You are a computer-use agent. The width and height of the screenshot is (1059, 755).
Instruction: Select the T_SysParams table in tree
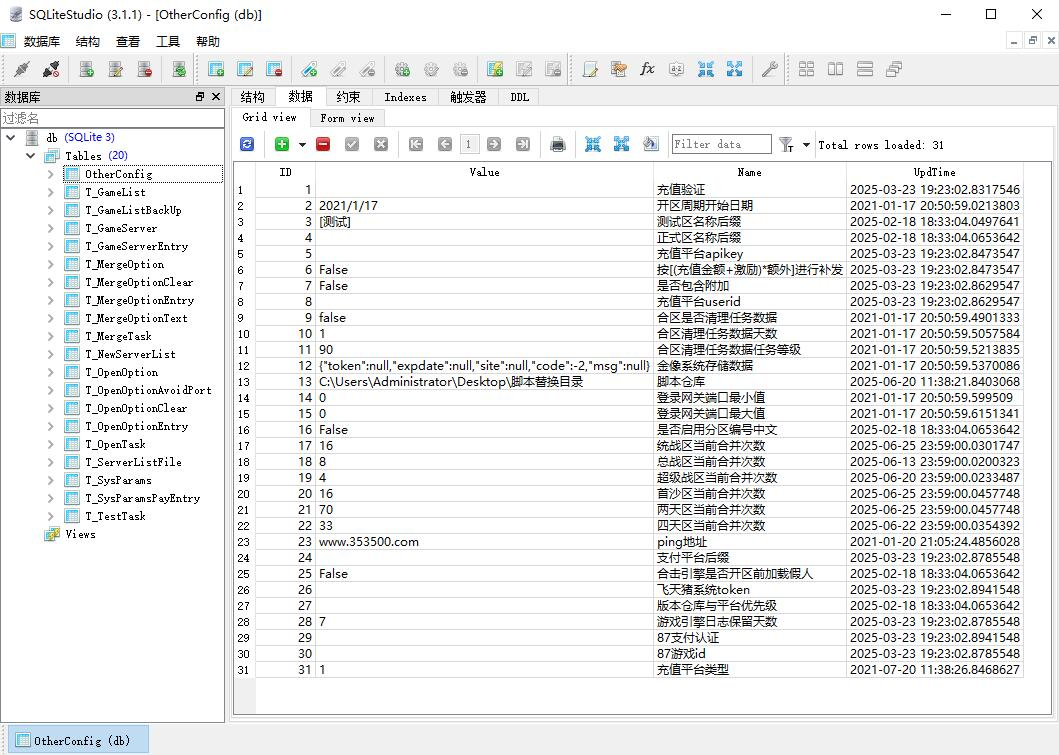tap(118, 480)
